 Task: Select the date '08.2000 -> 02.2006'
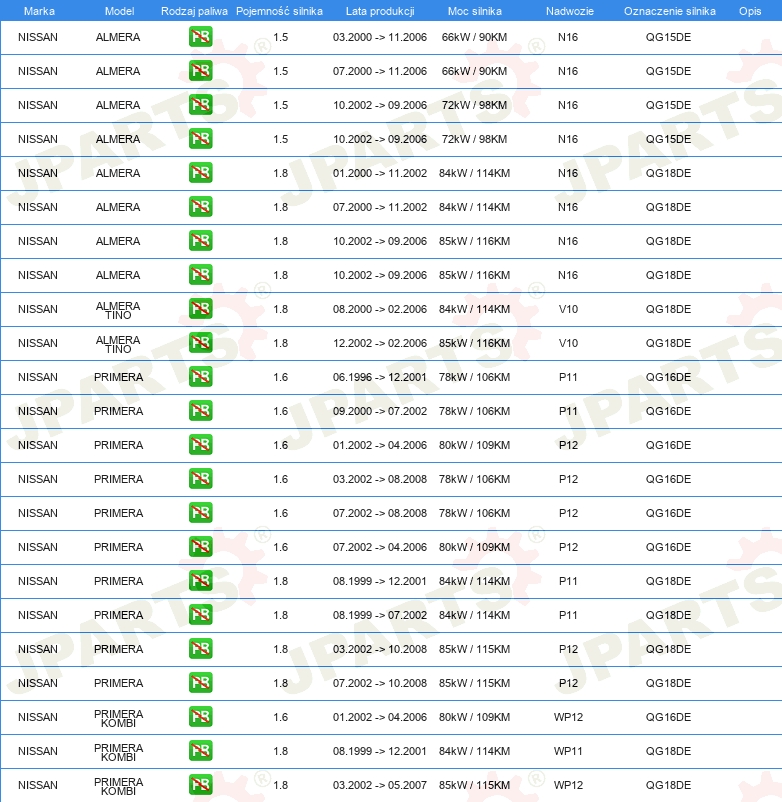(380, 309)
